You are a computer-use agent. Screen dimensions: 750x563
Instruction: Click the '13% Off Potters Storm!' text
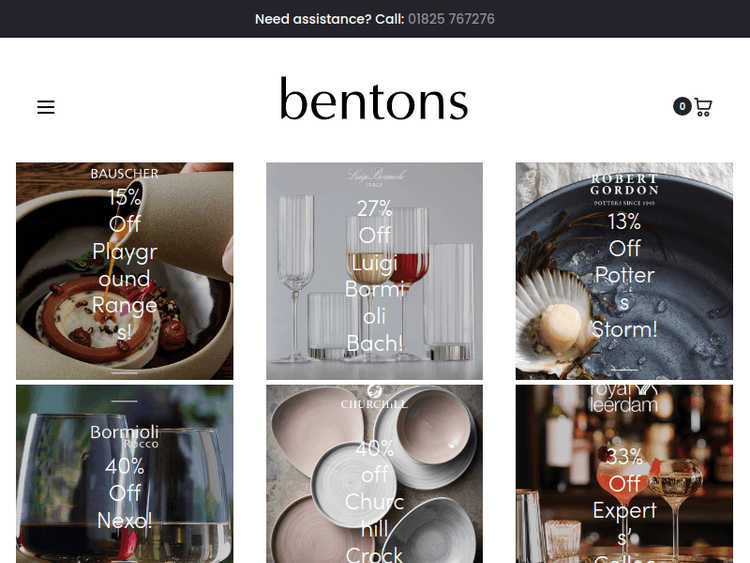624,276
